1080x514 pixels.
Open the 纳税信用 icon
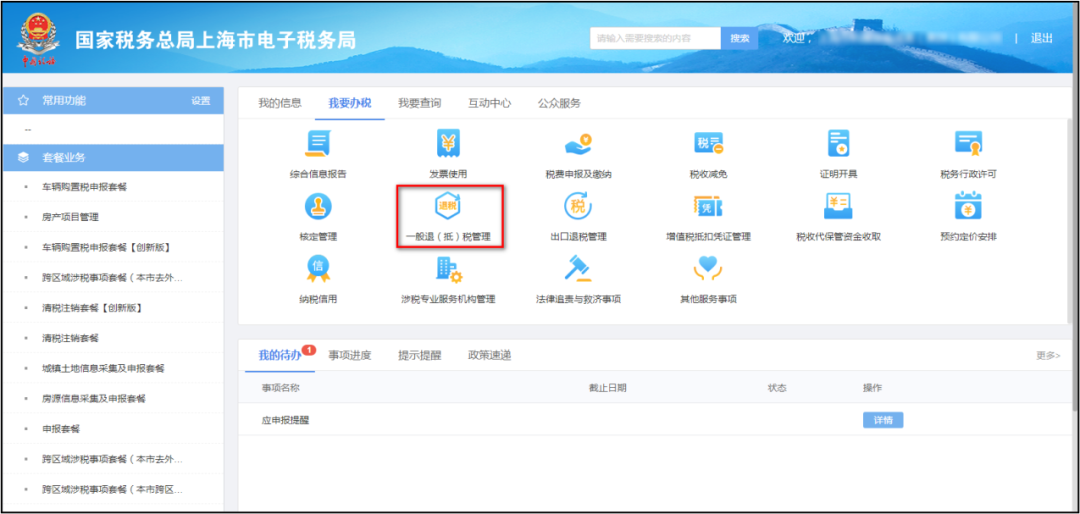[318, 269]
